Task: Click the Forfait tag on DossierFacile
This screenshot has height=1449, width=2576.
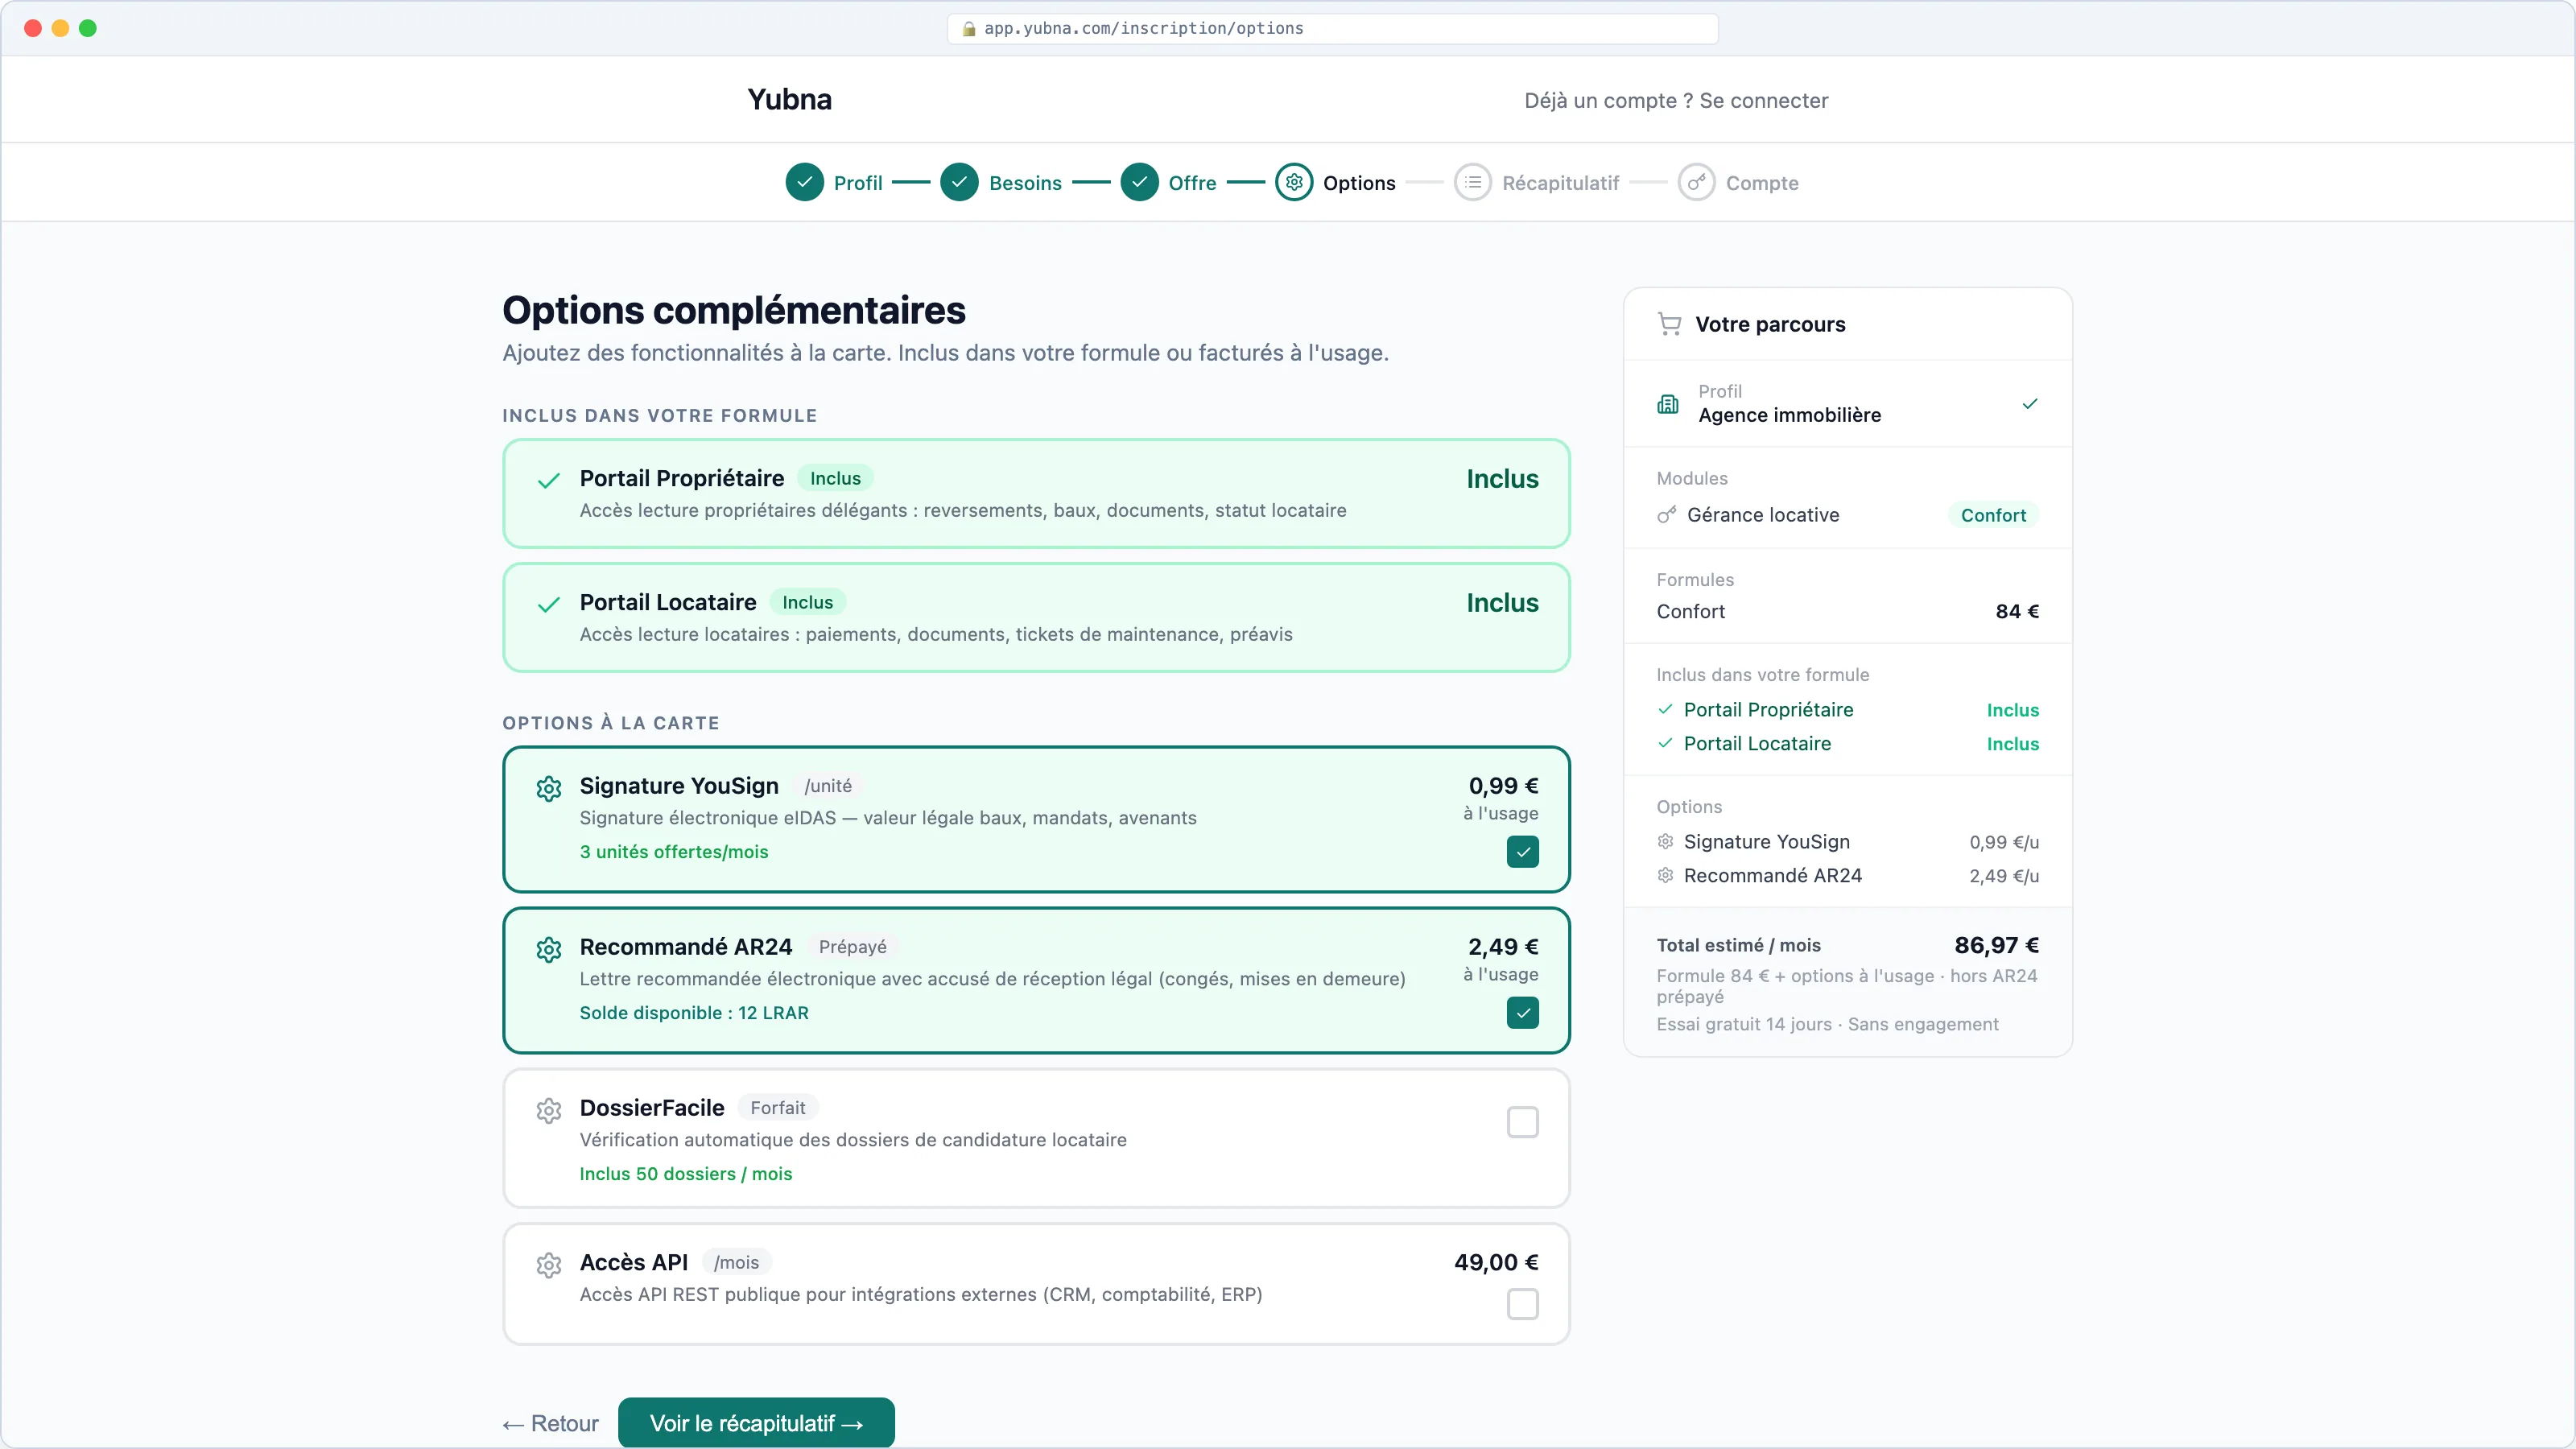Action: (777, 1107)
